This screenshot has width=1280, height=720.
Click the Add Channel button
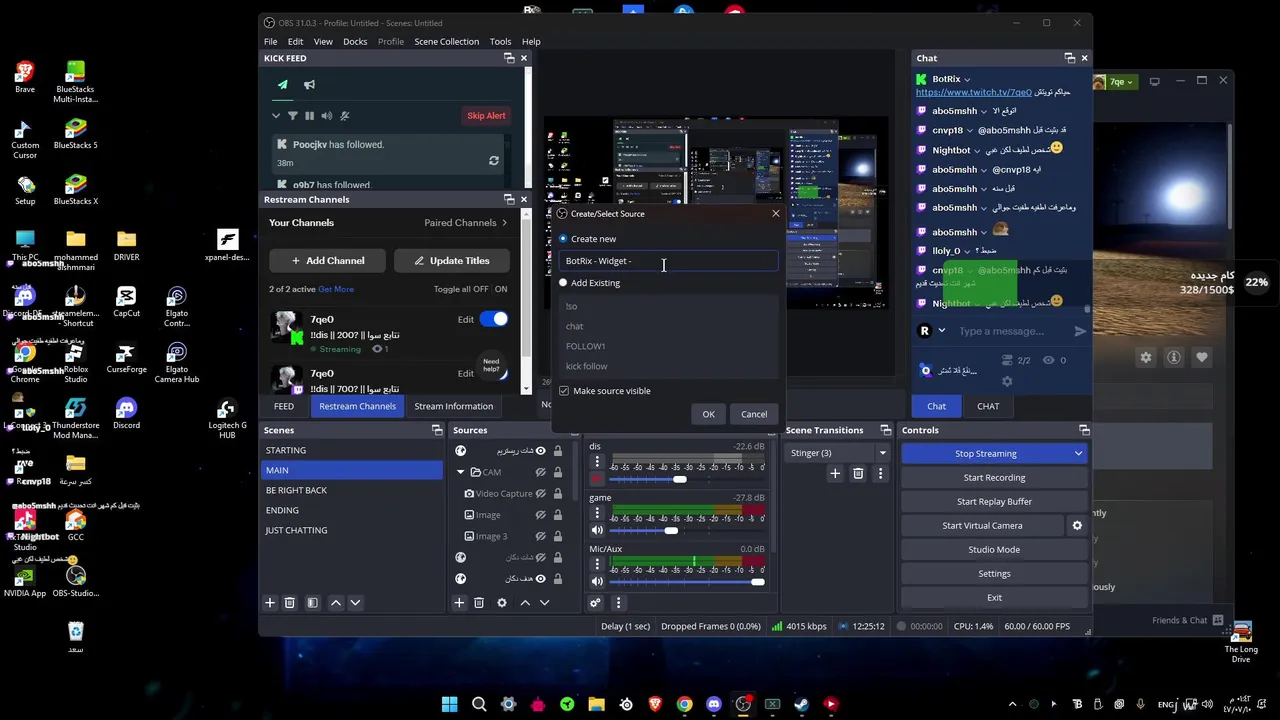(328, 261)
